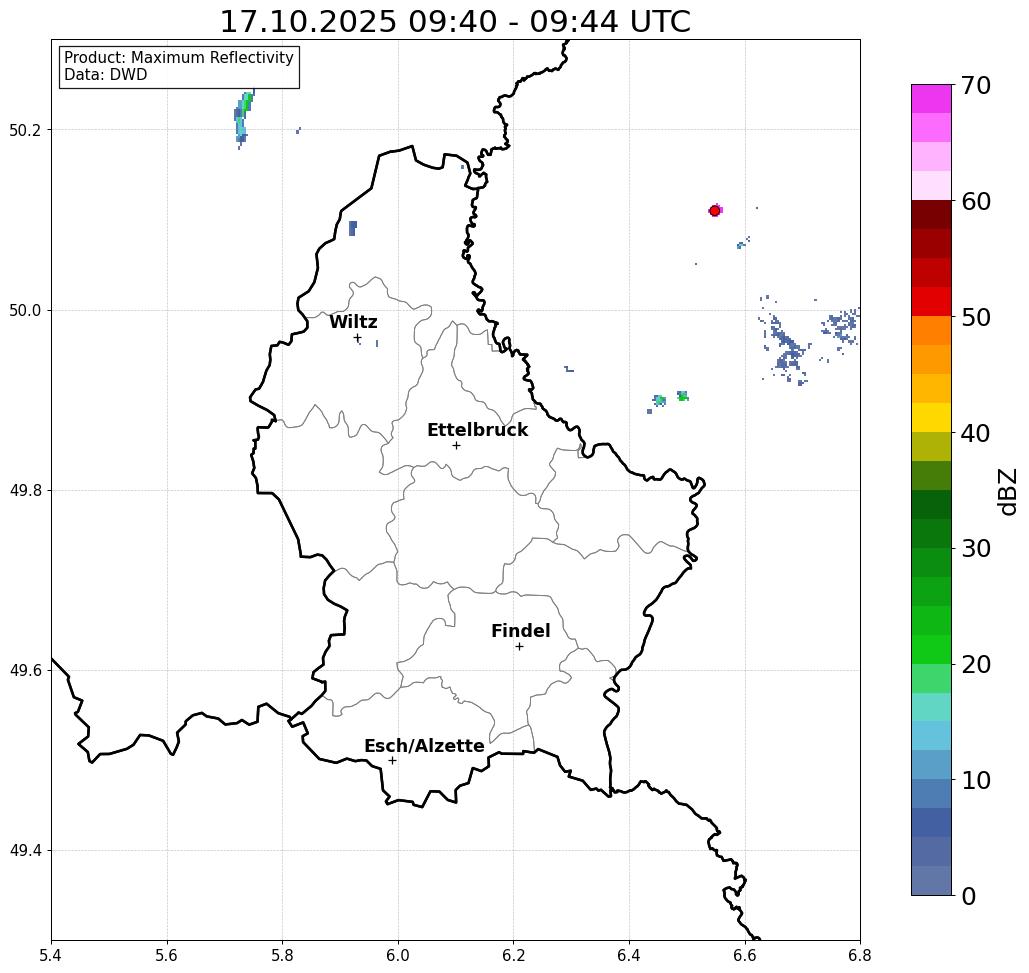Click the latitude tick label 50.2
This screenshot has height=973, width=1029.
(x=24, y=130)
